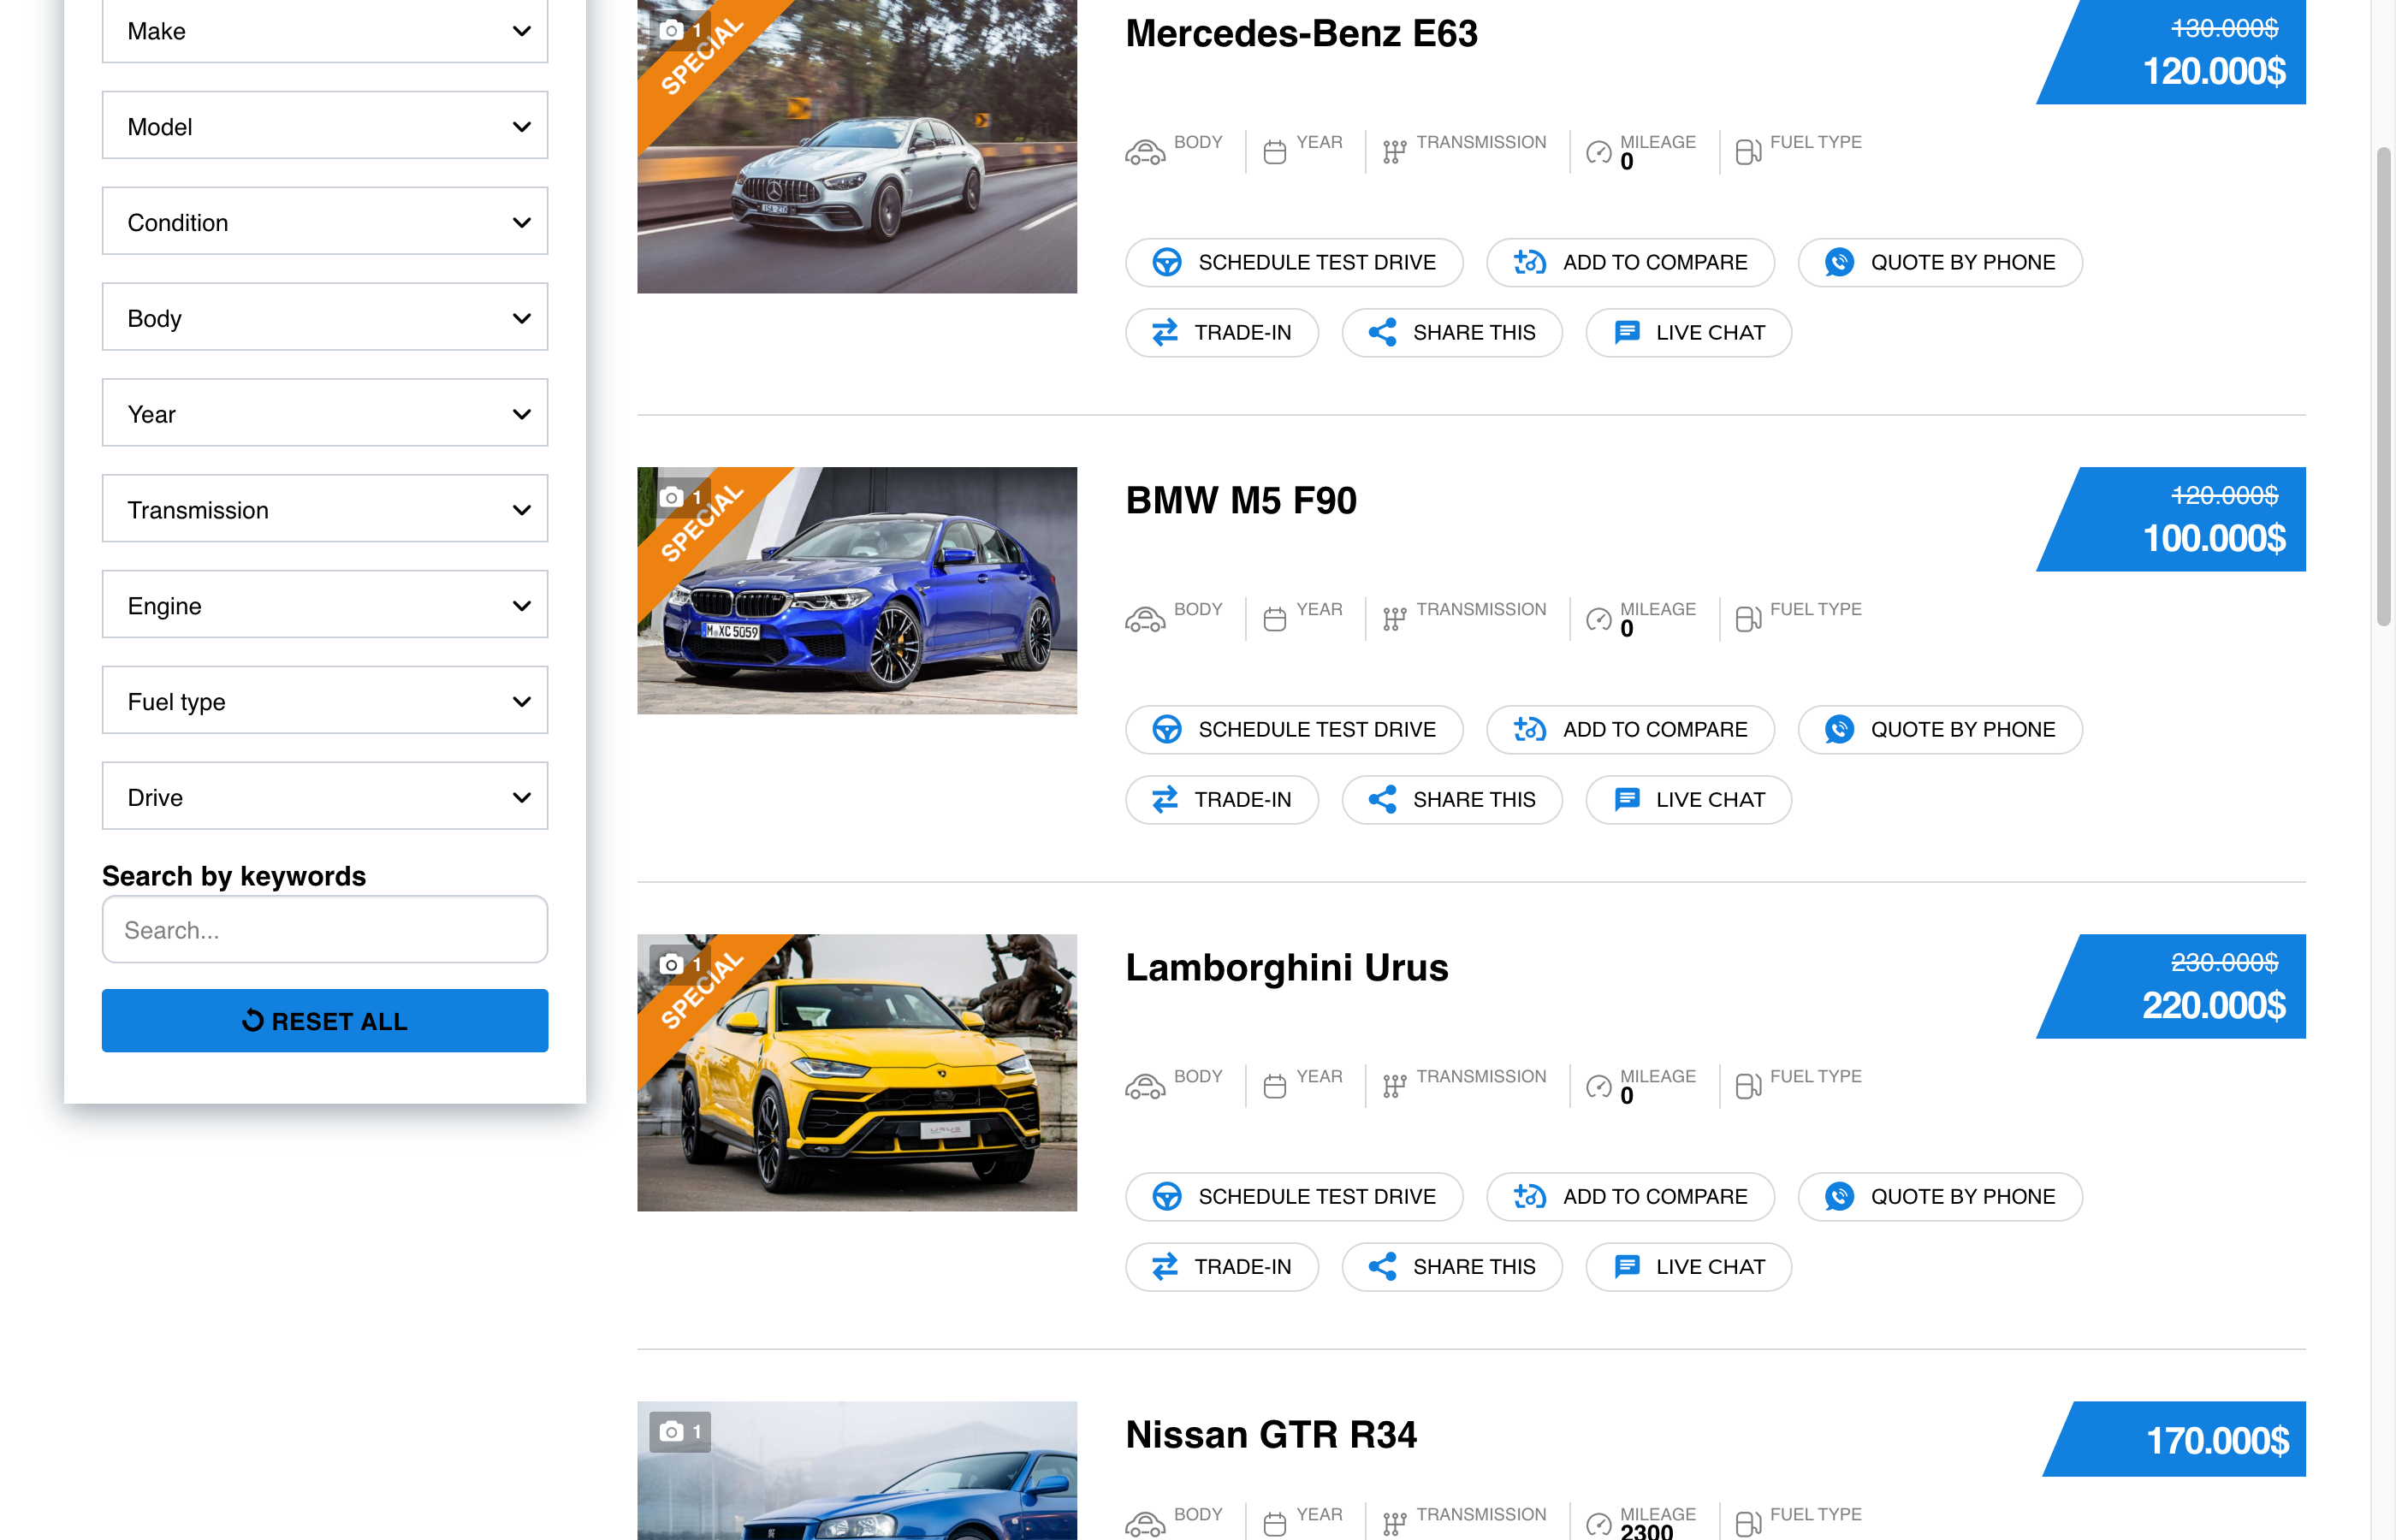
Task: Schedule test drive for BMW M5 F90
Action: (x=1294, y=729)
